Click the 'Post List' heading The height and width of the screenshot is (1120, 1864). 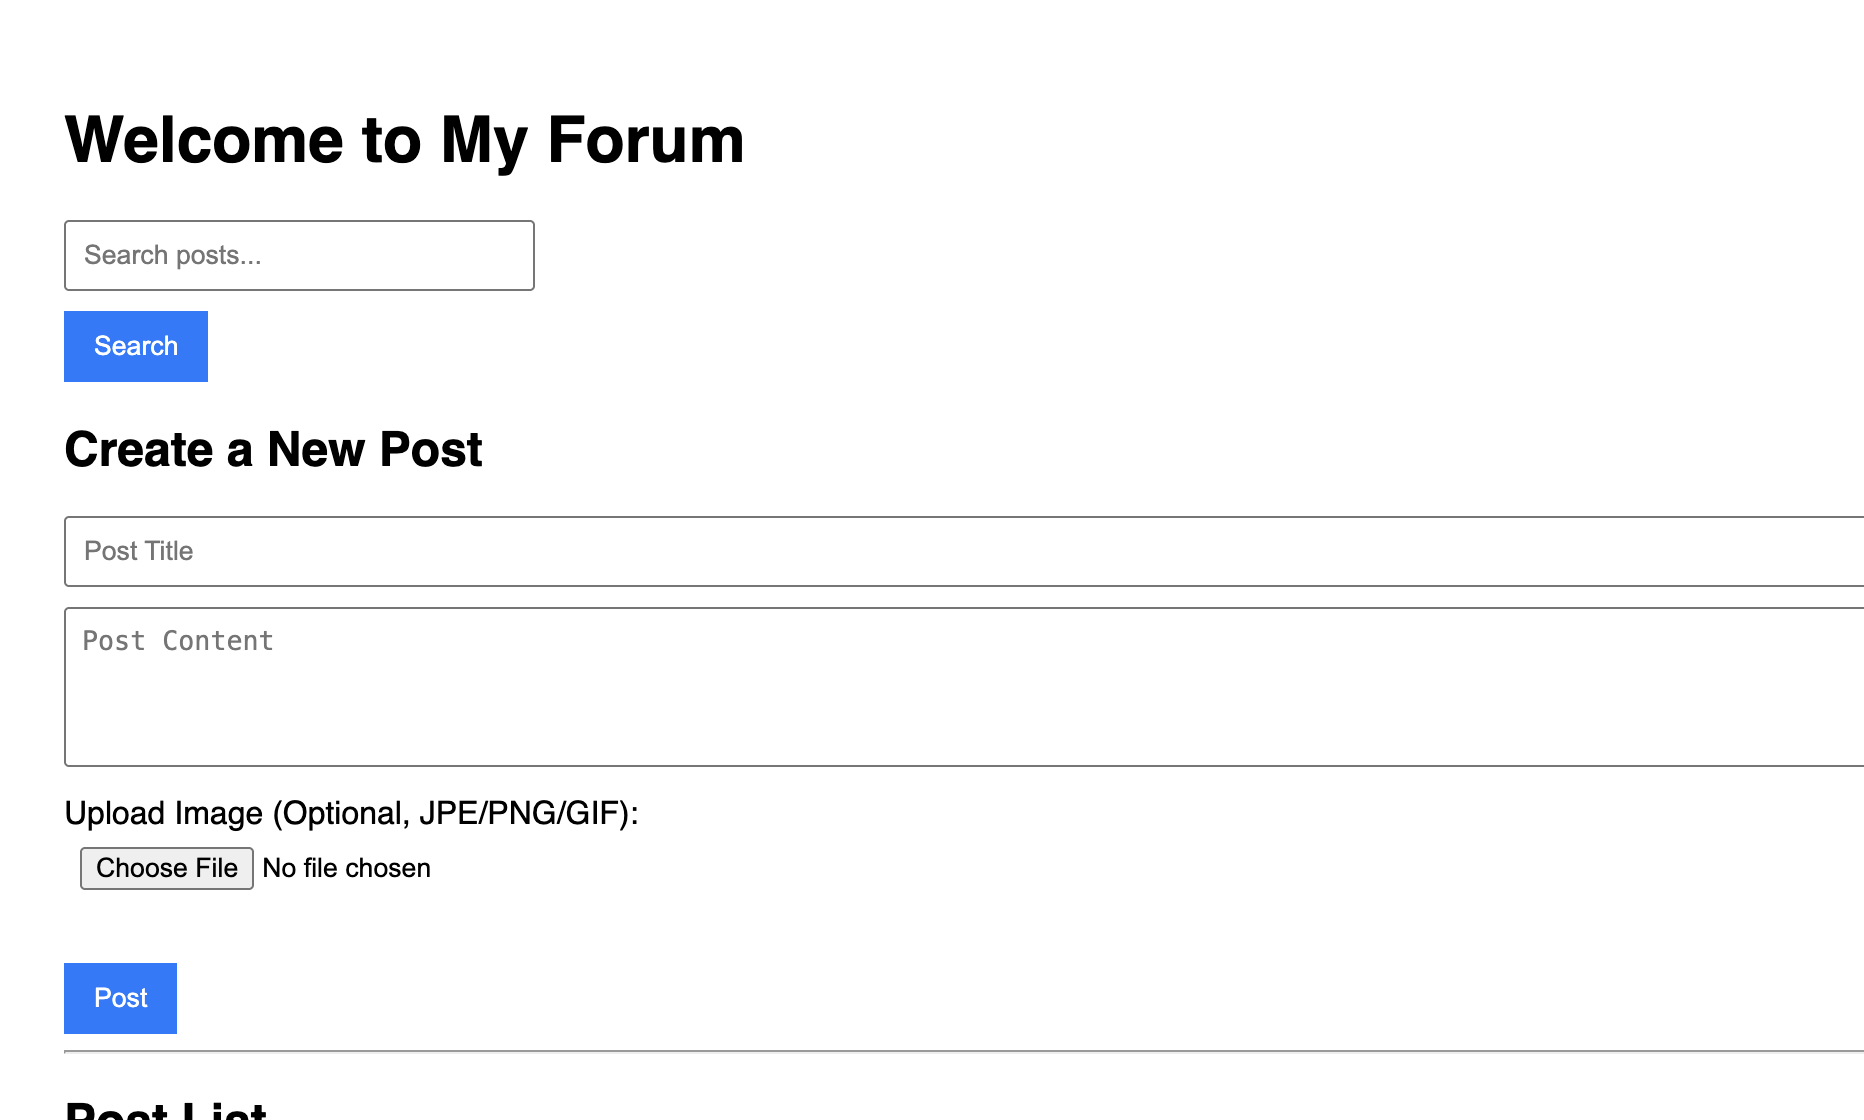click(166, 1110)
